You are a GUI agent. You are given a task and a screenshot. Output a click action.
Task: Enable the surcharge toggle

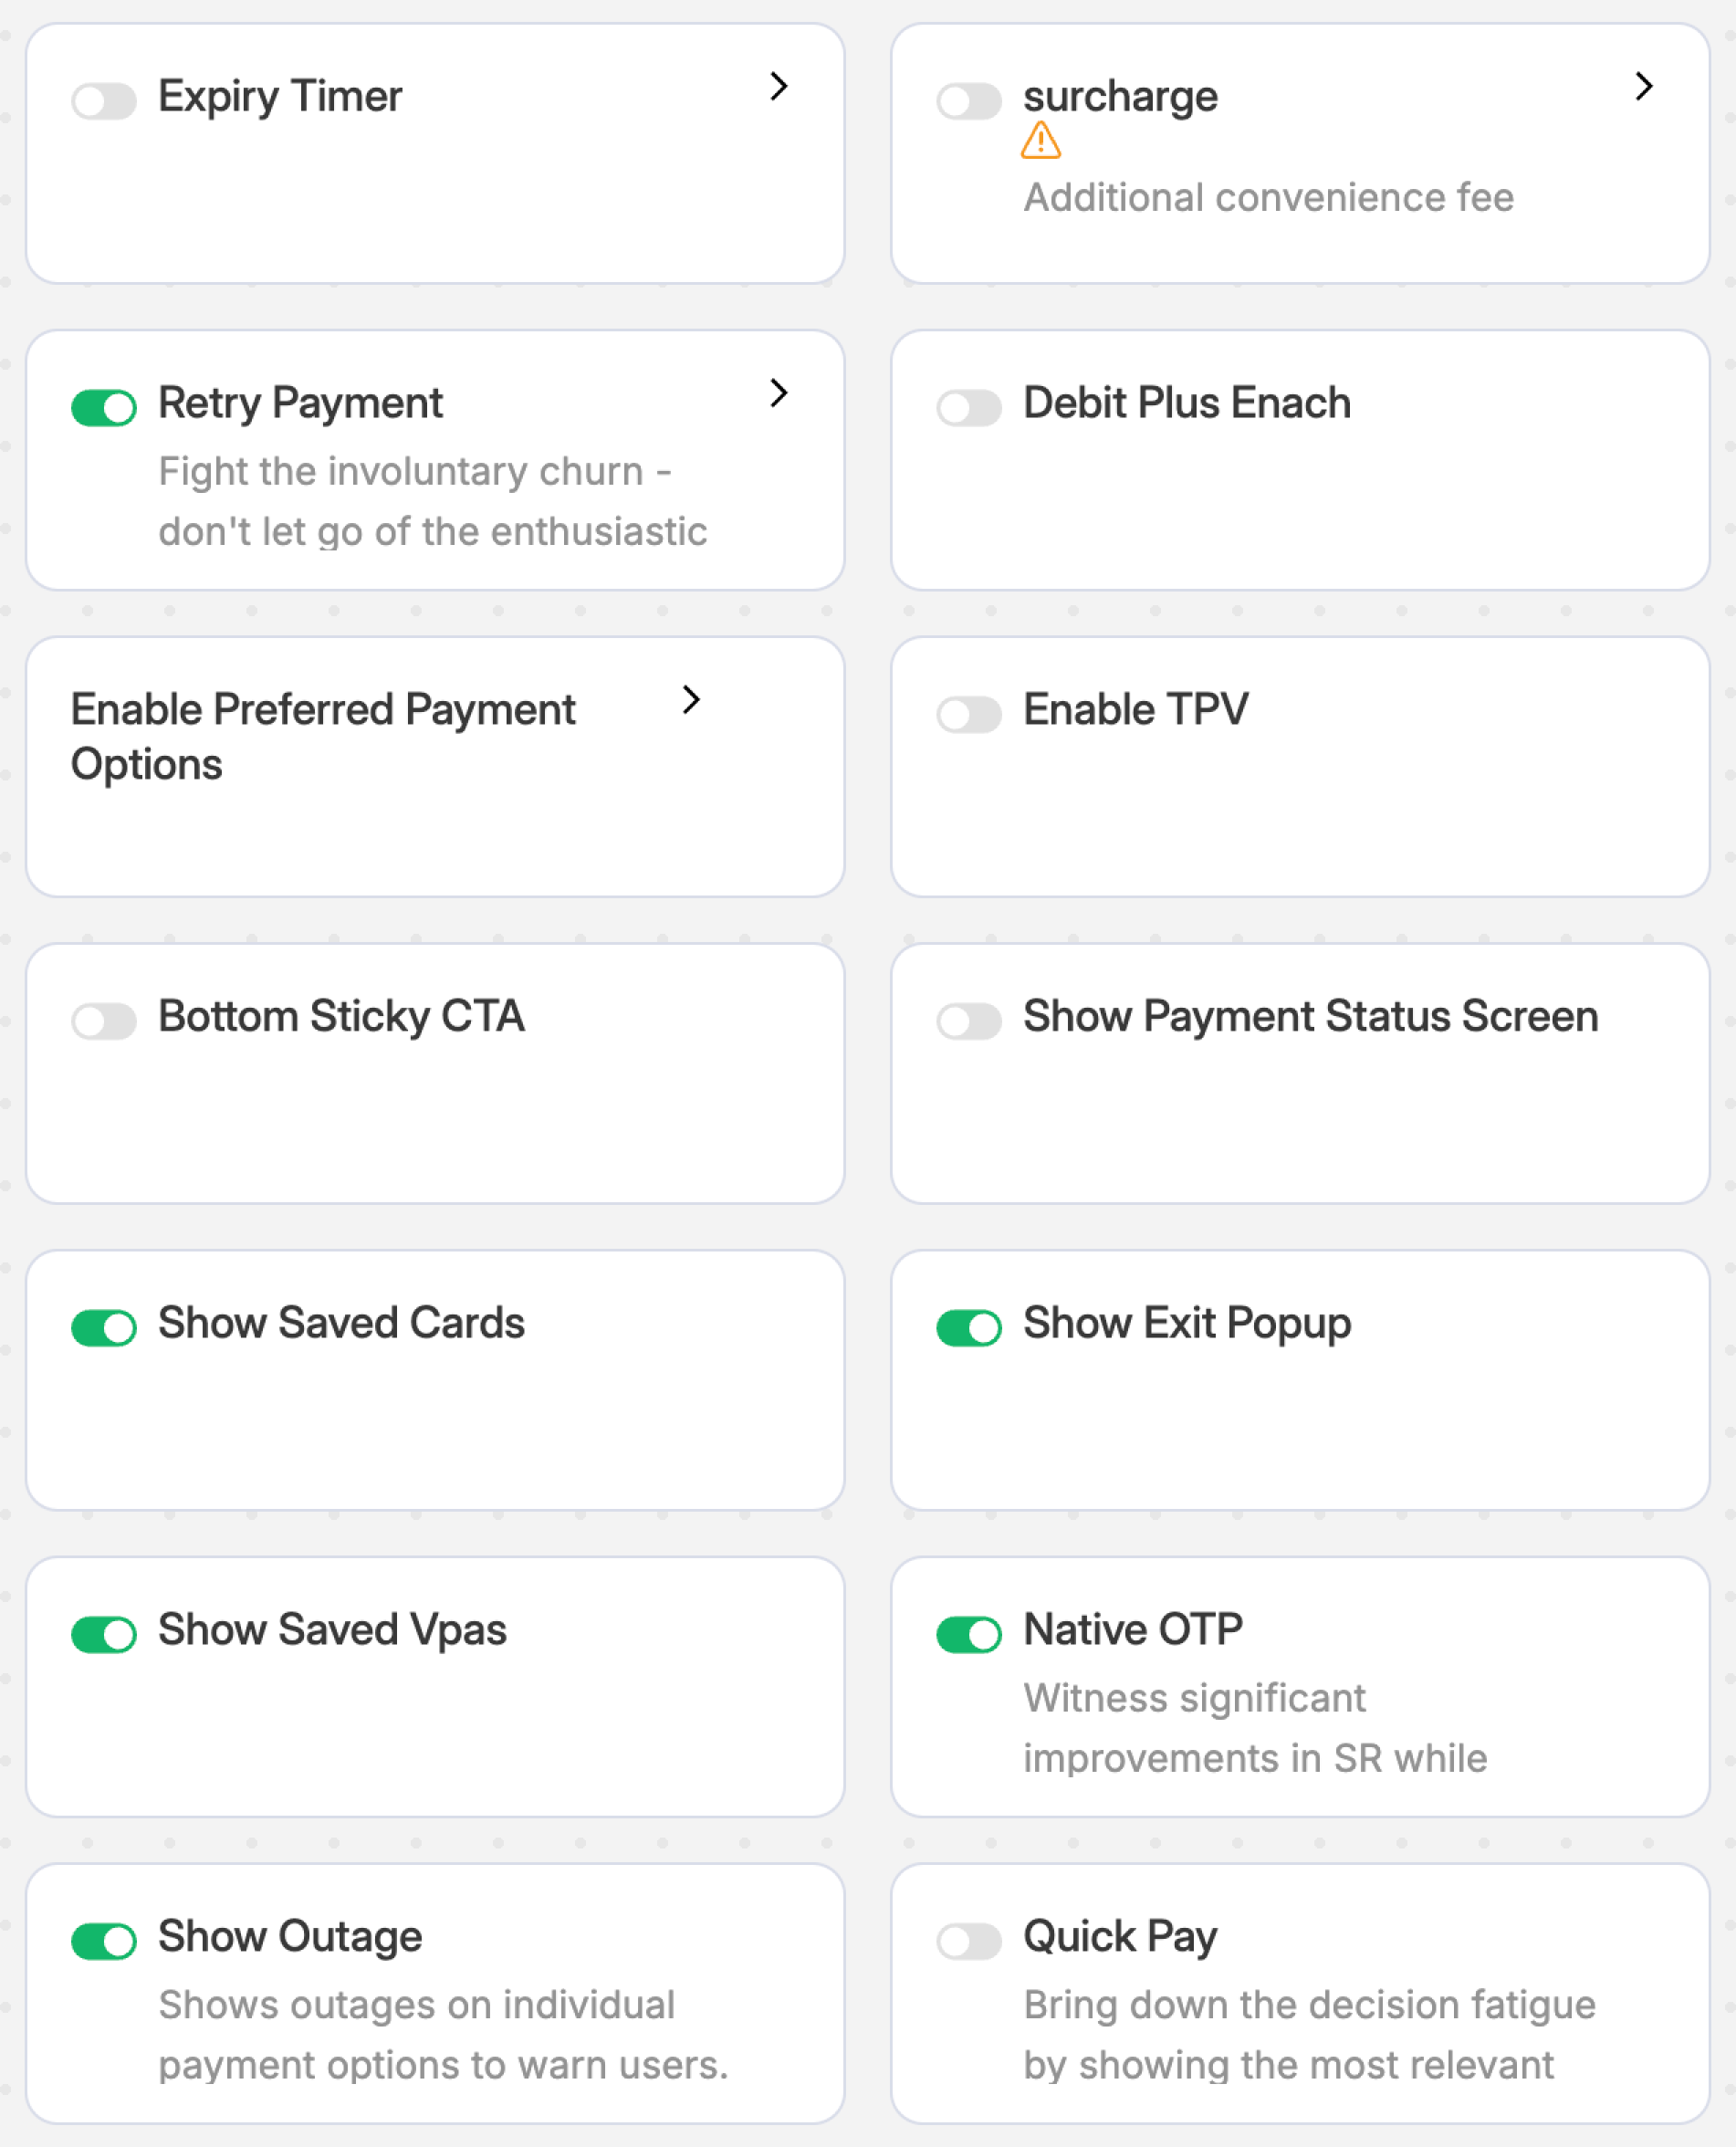pyautogui.click(x=968, y=101)
